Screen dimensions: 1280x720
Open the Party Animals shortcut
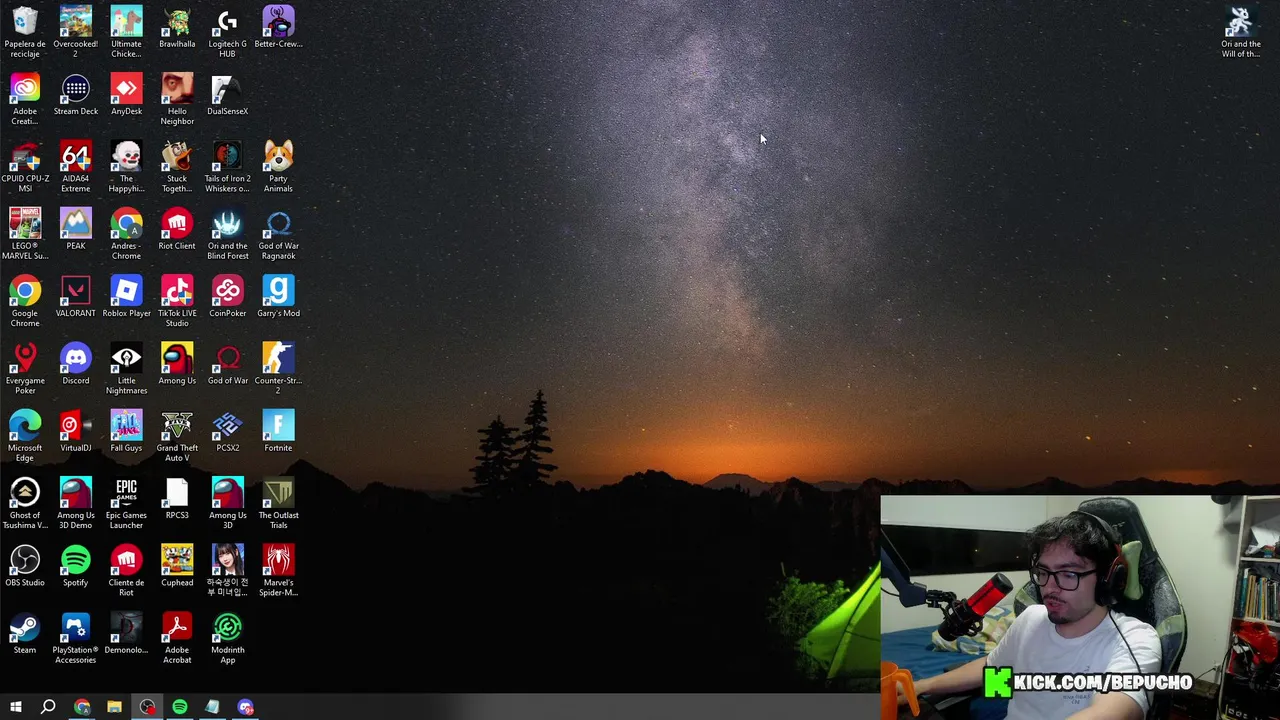[278, 166]
